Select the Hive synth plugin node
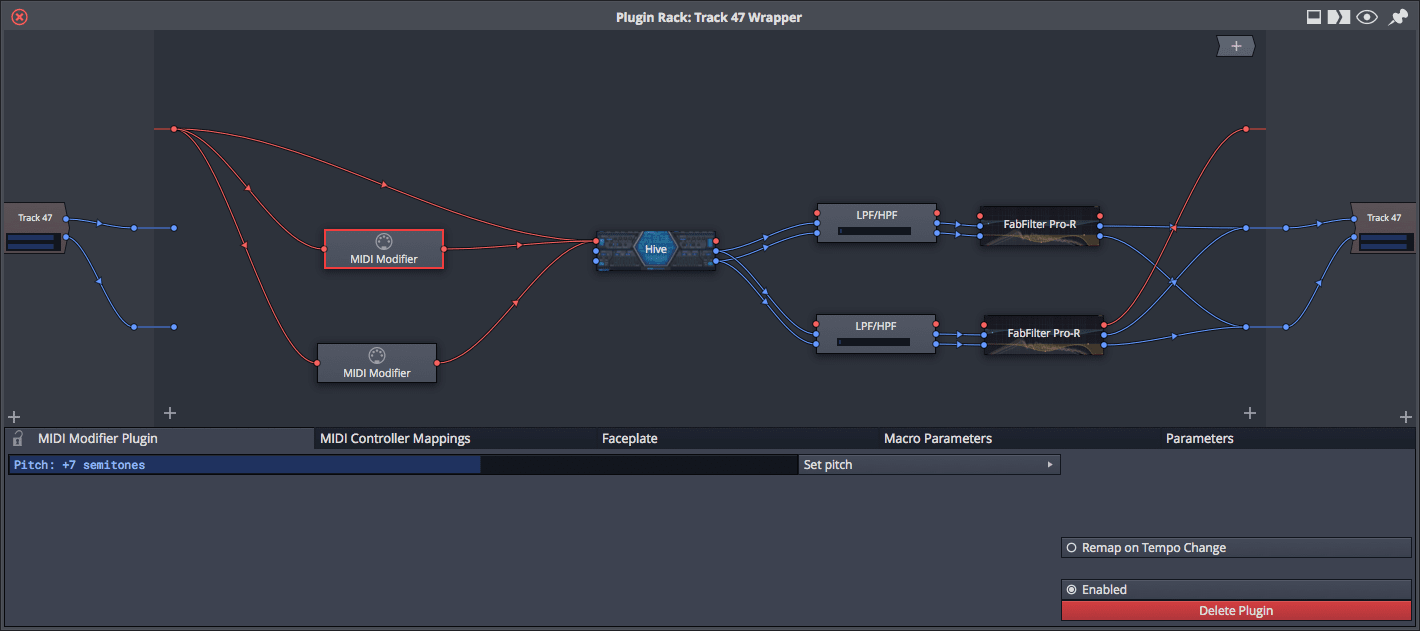The image size is (1420, 631). [656, 249]
